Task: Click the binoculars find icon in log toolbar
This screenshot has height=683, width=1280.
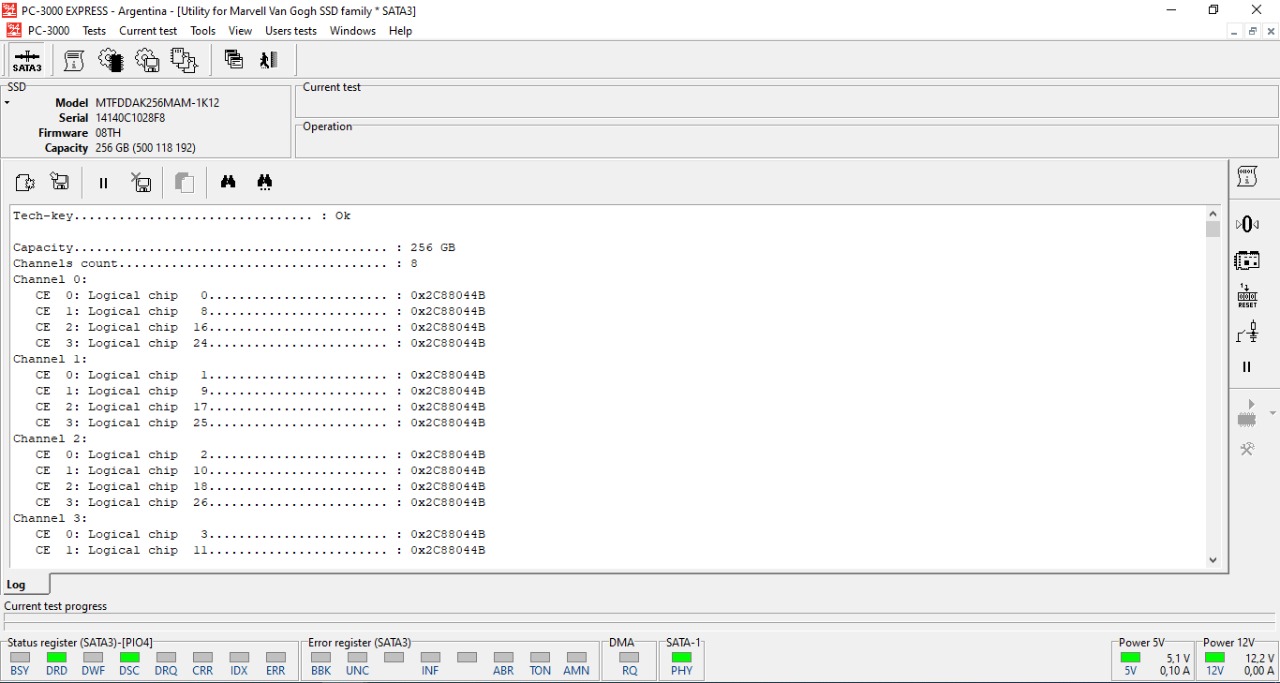Action: click(x=228, y=182)
